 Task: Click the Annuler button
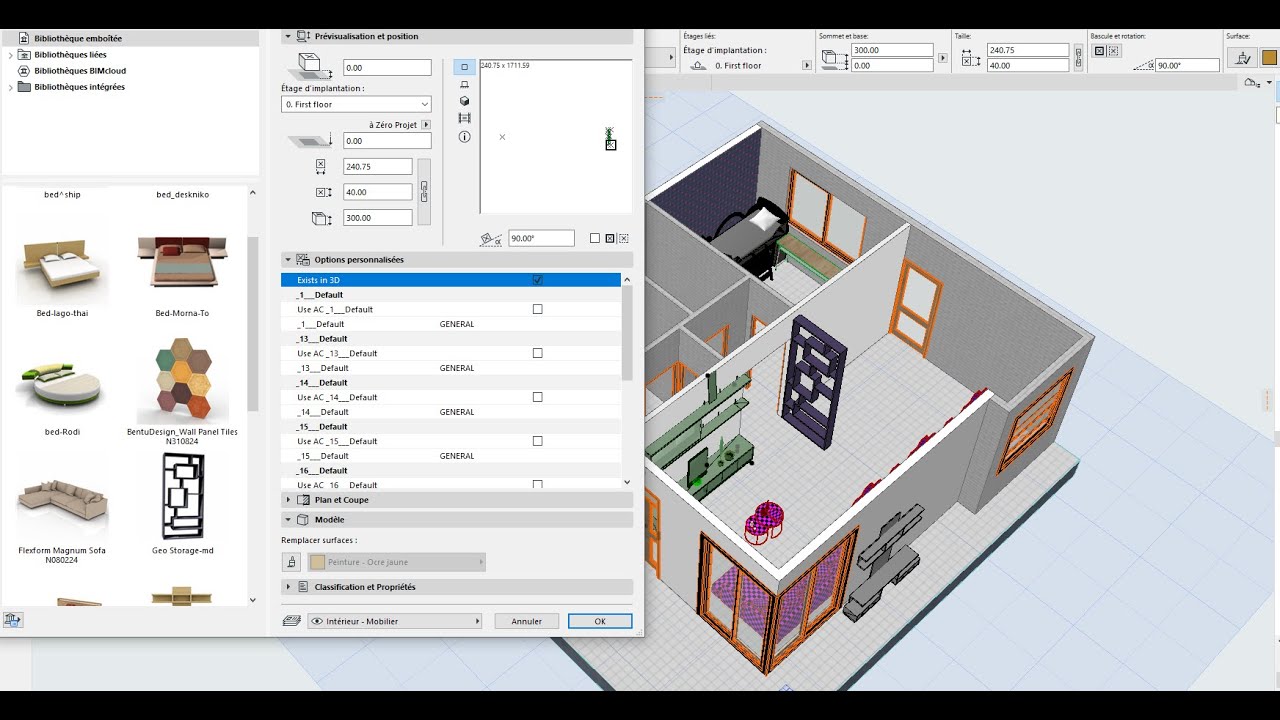click(x=527, y=621)
